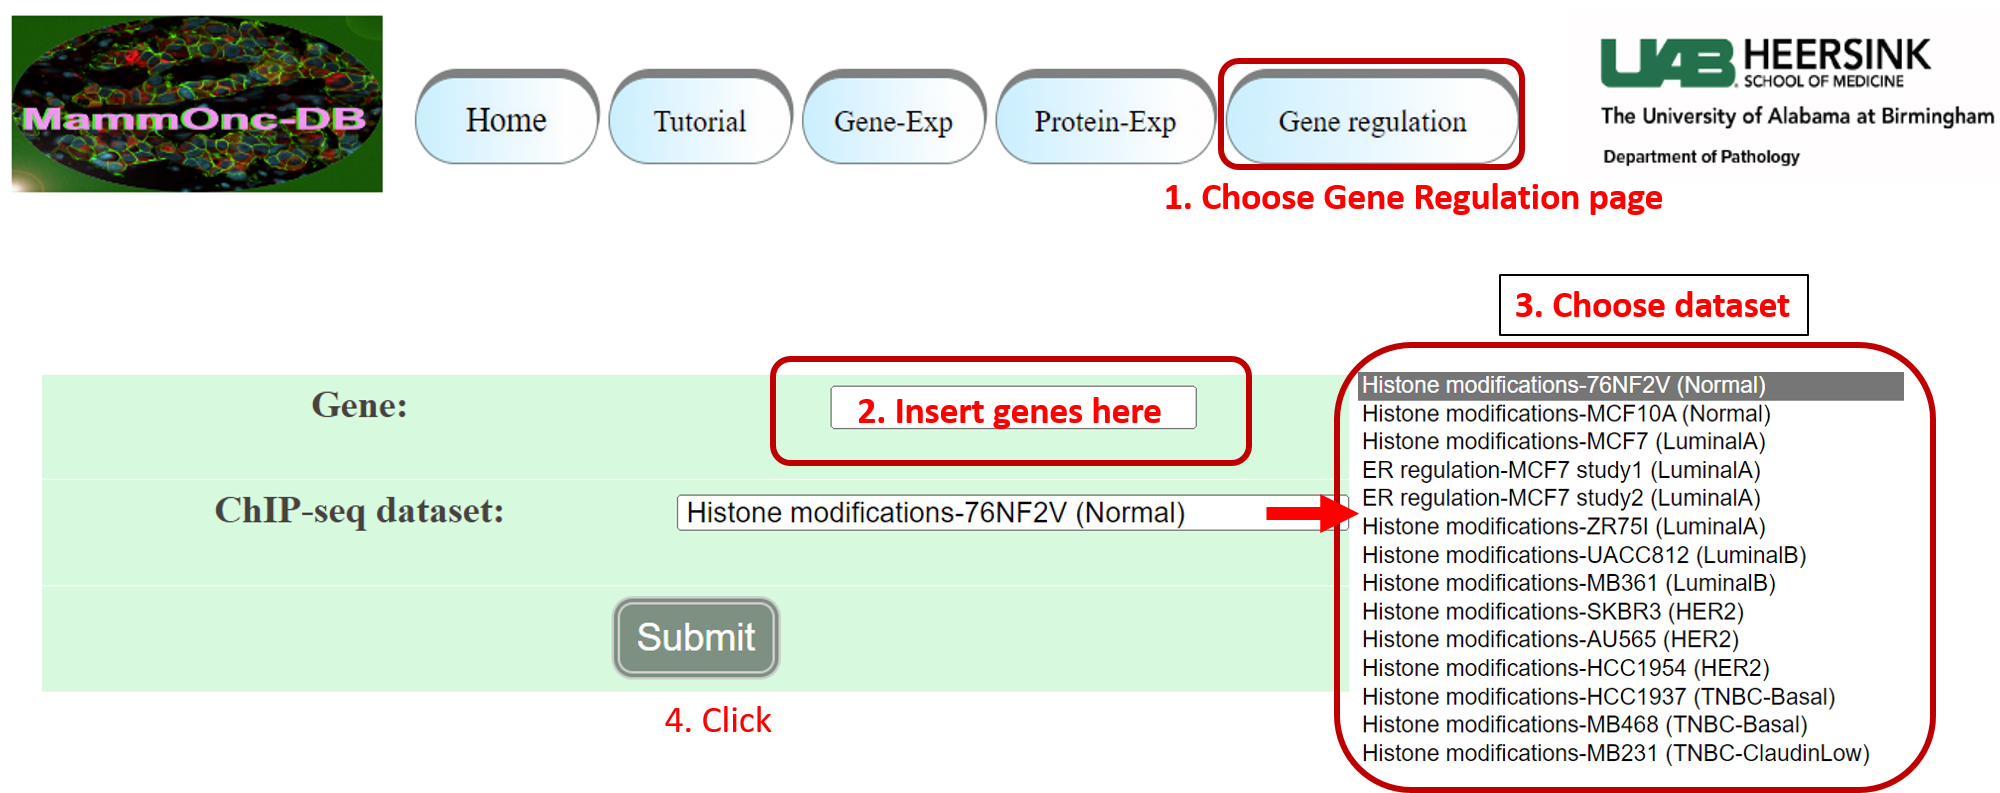
Task: Click the MammOnc-DB logo image
Action: pyautogui.click(x=197, y=104)
